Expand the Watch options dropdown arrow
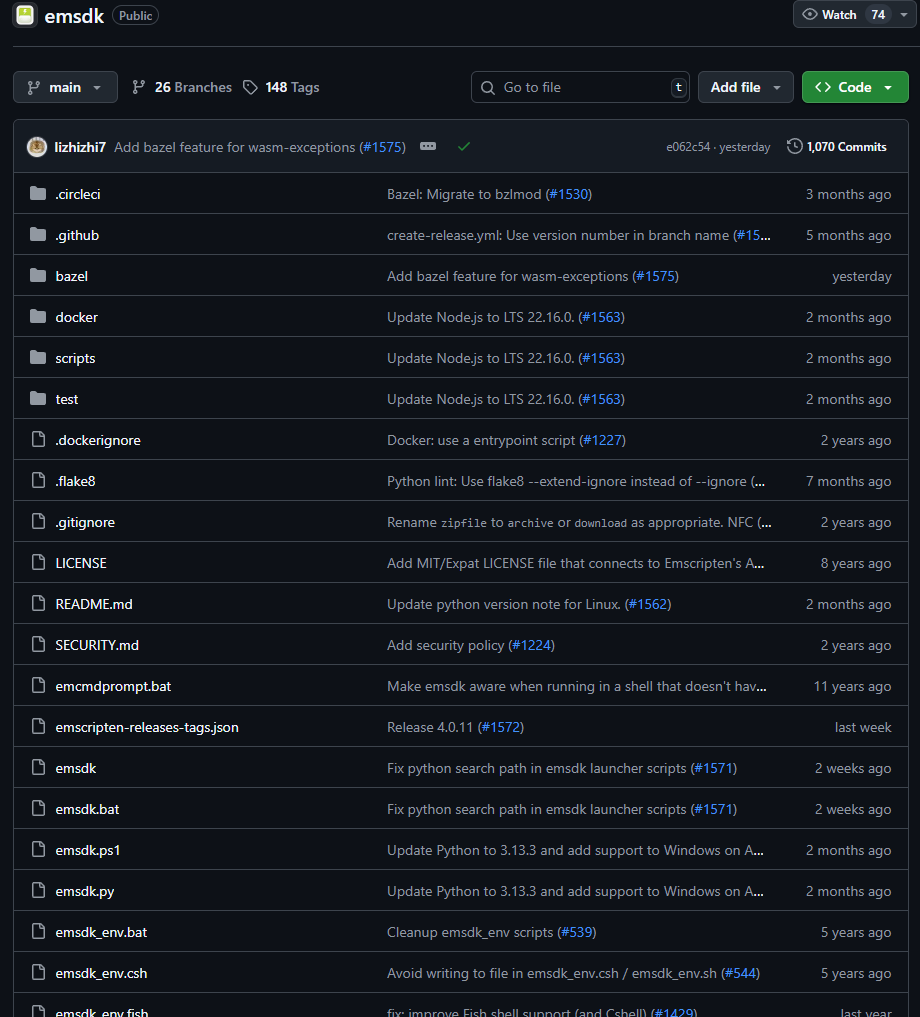The image size is (920, 1017). point(904,14)
